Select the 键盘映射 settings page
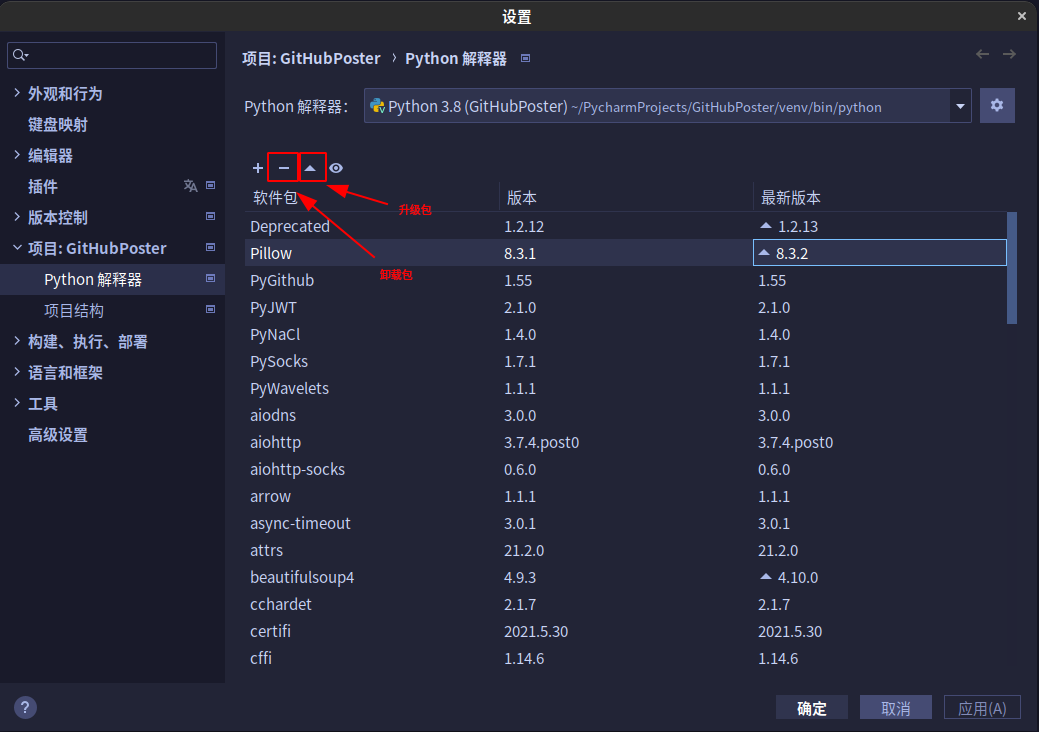The width and height of the screenshot is (1039, 732). pos(63,124)
